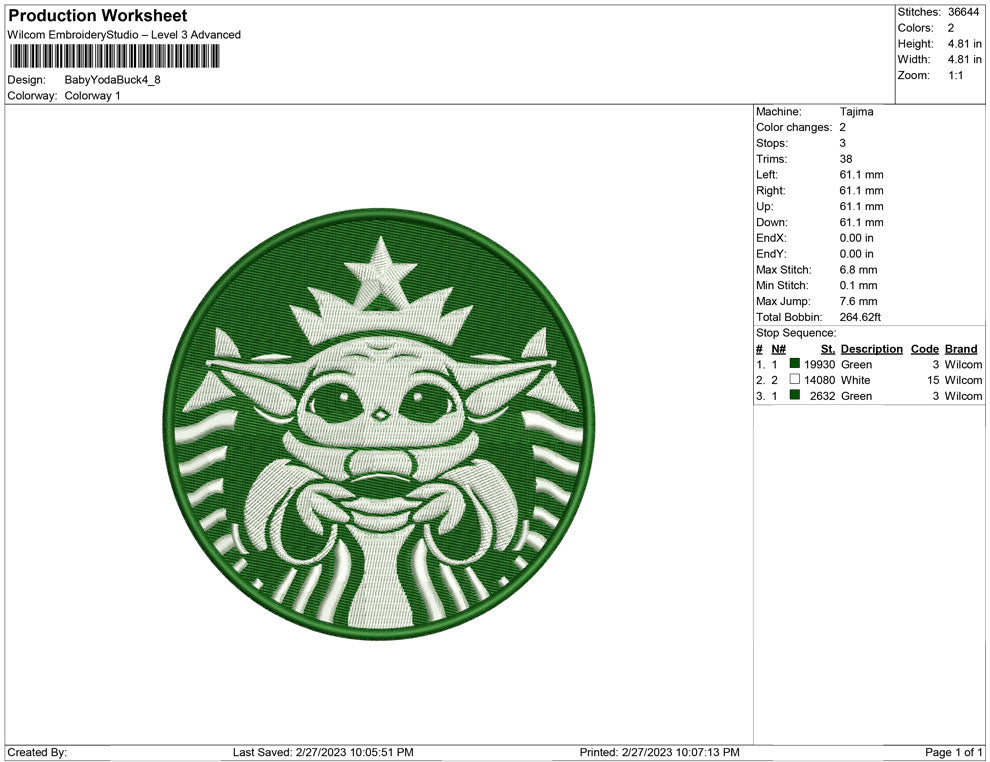Click the Stops value 3
The height and width of the screenshot is (762, 990).
coord(842,143)
